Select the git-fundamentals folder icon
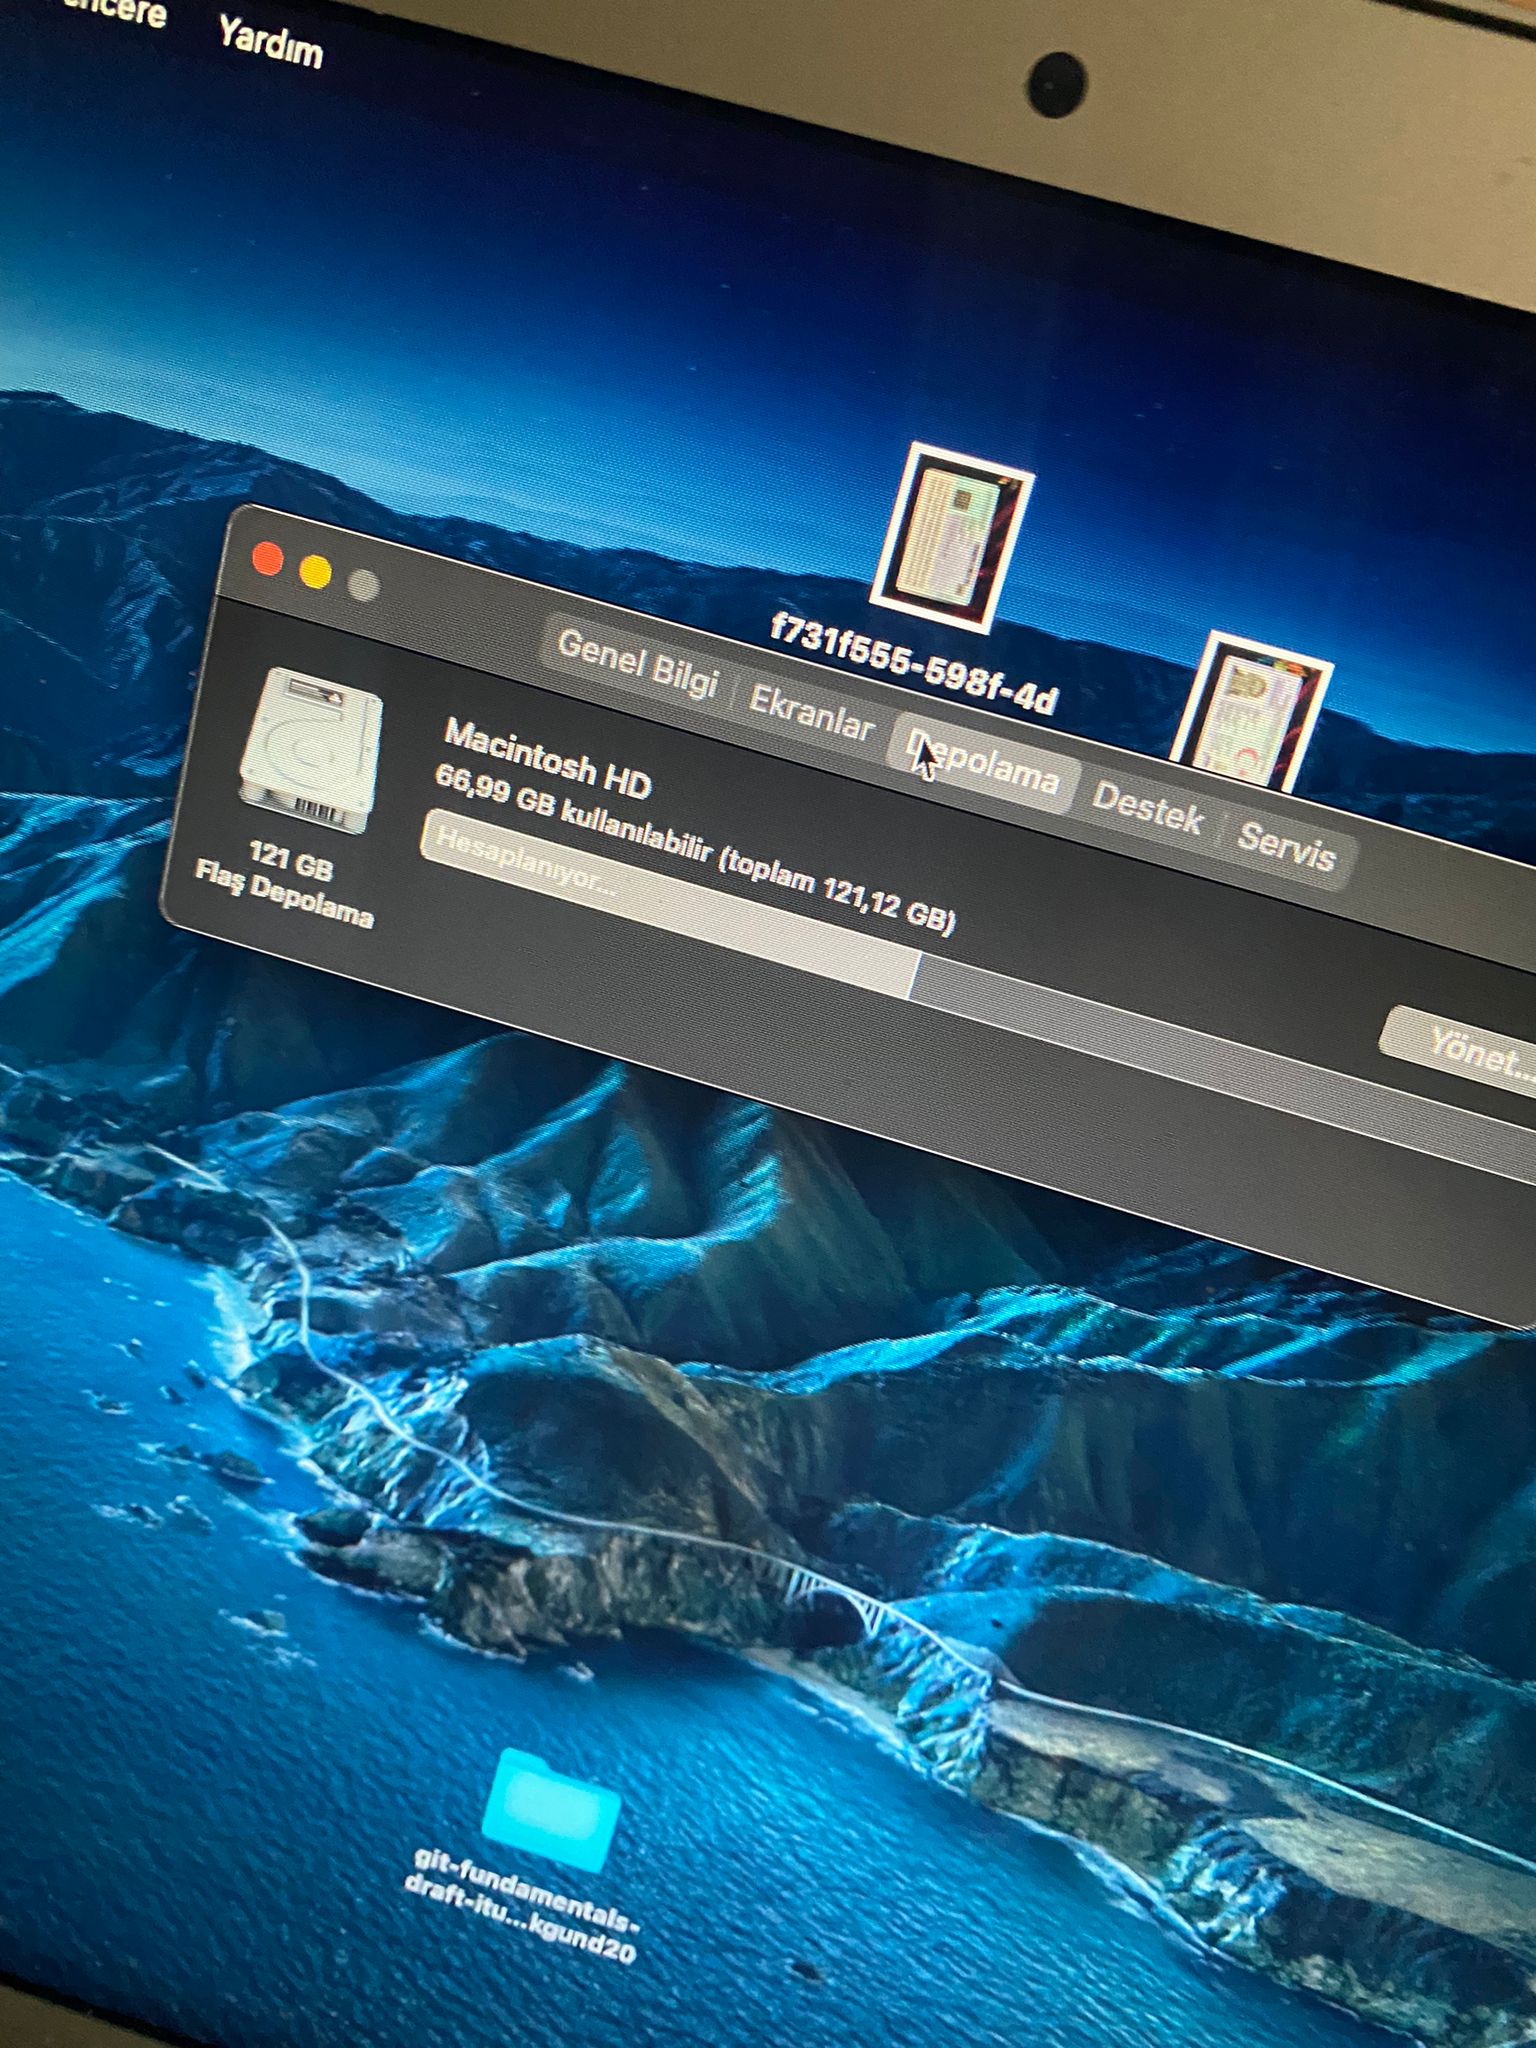The height and width of the screenshot is (2048, 1536). [551, 1811]
